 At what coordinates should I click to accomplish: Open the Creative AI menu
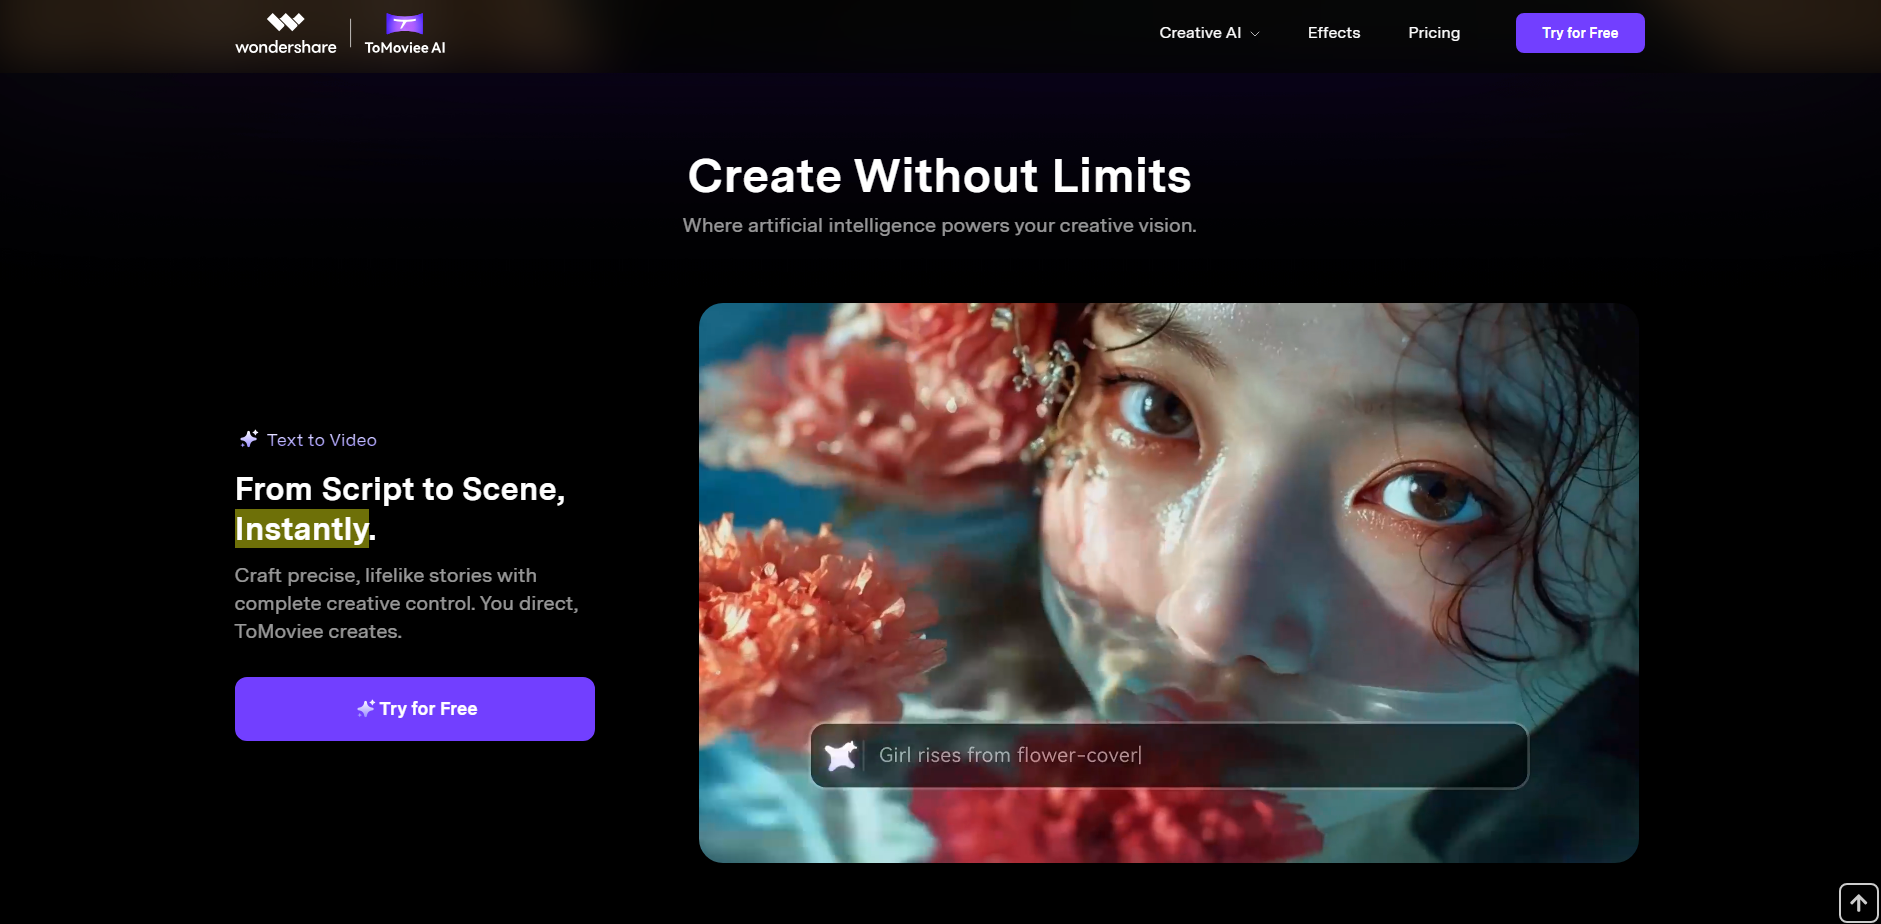(1200, 33)
